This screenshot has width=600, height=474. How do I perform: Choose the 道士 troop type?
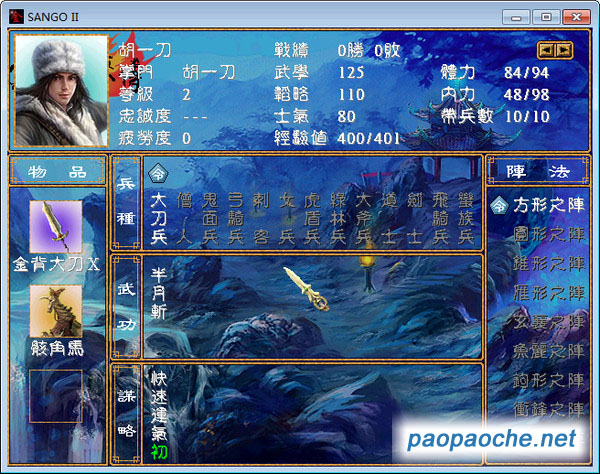389,219
